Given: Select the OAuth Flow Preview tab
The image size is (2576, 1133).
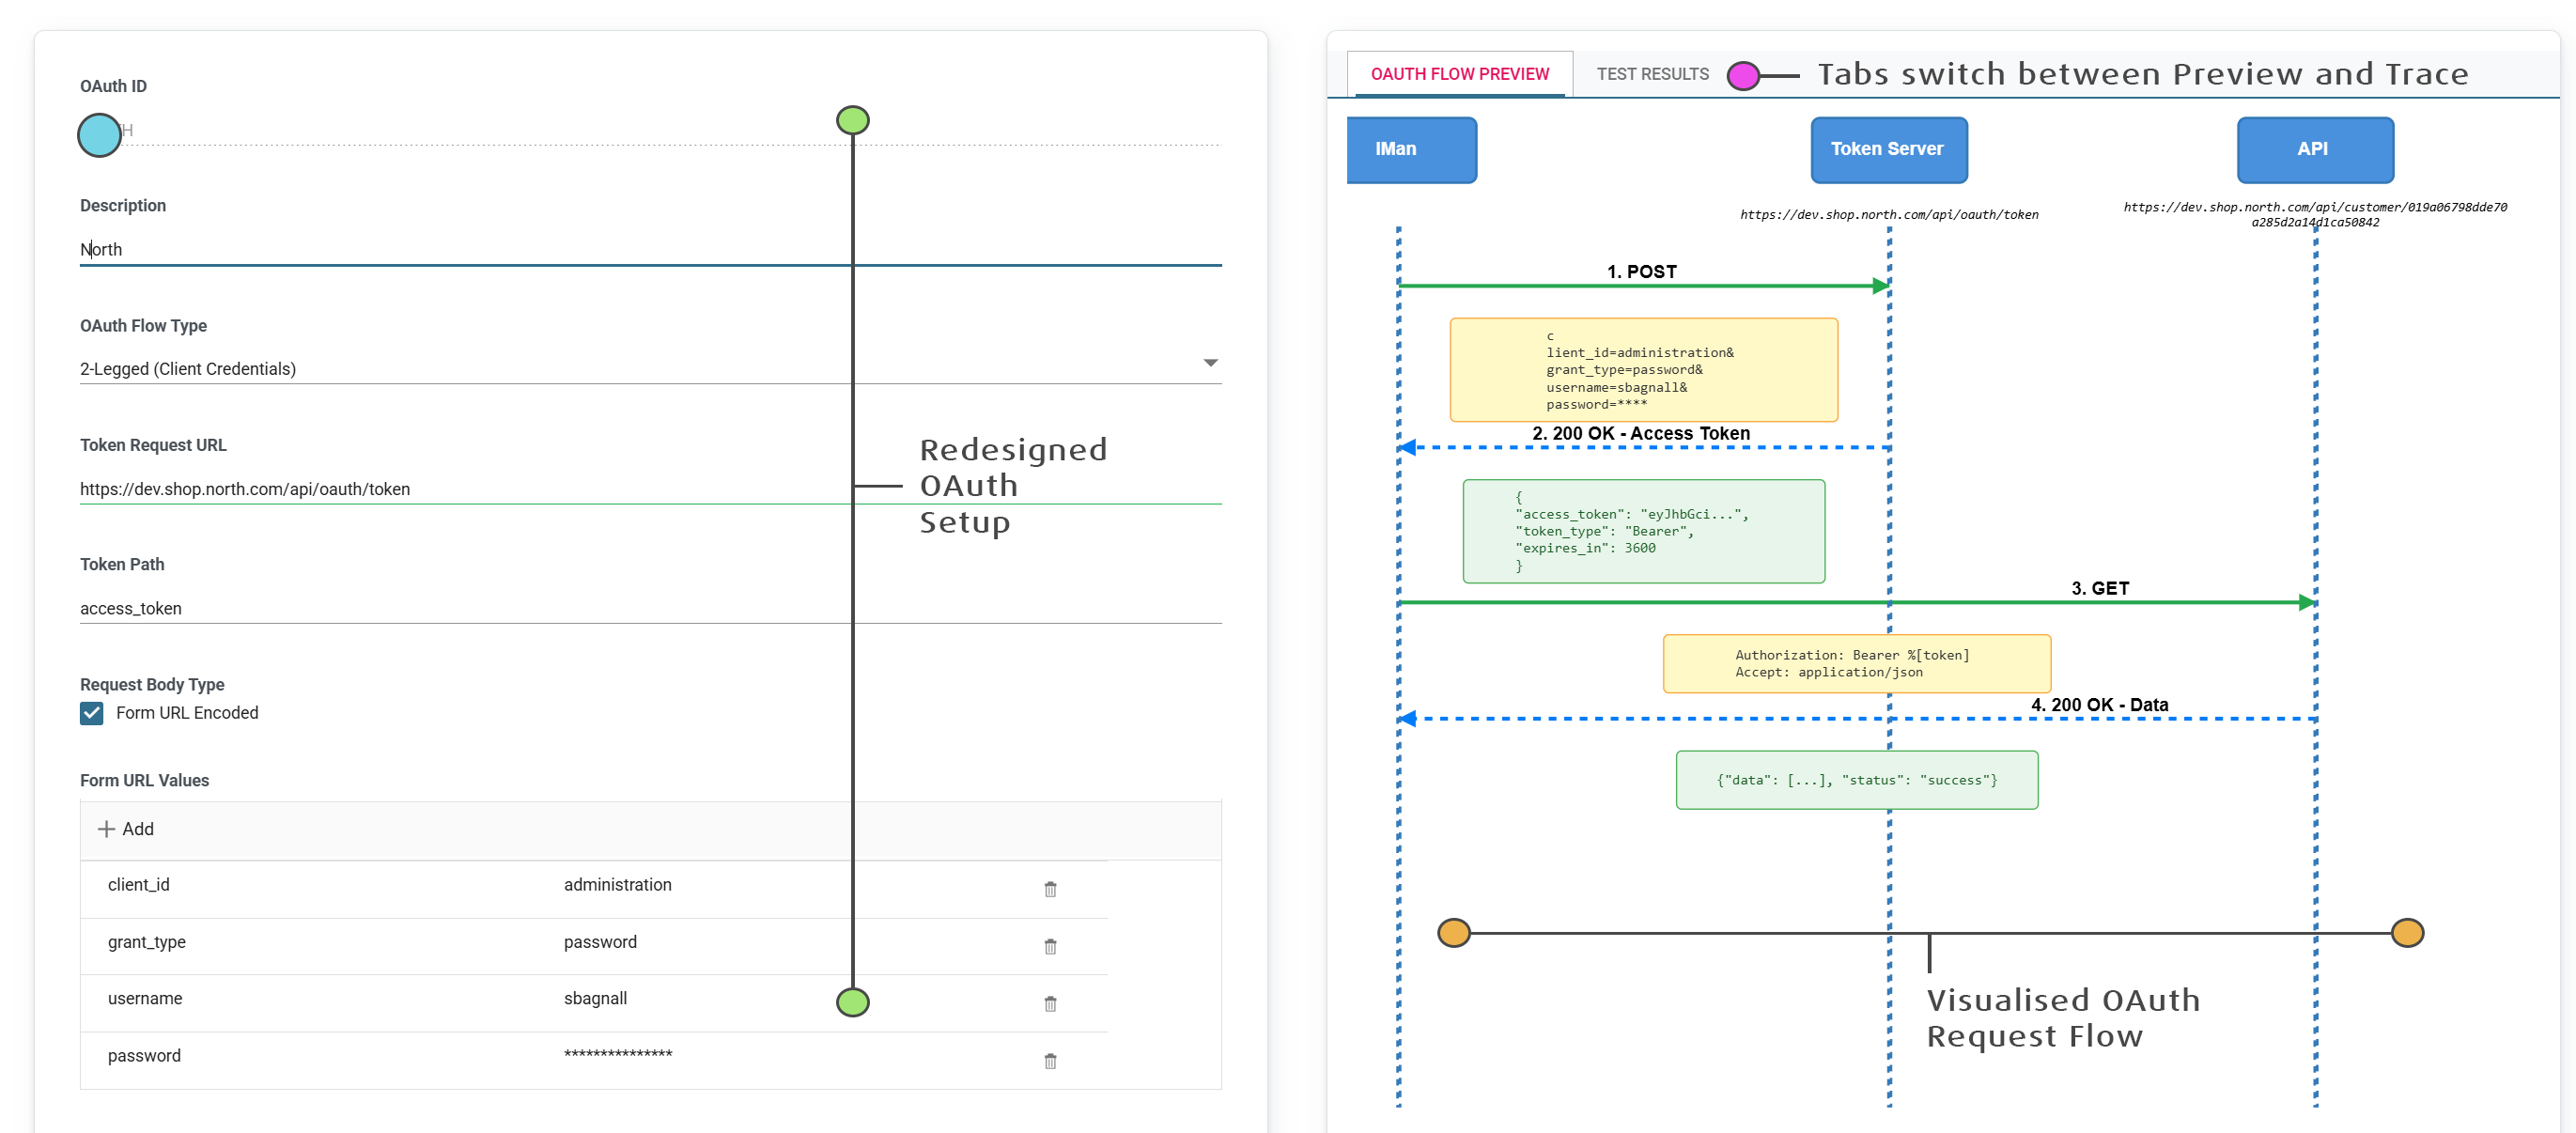Looking at the screenshot, I should pos(1459,74).
